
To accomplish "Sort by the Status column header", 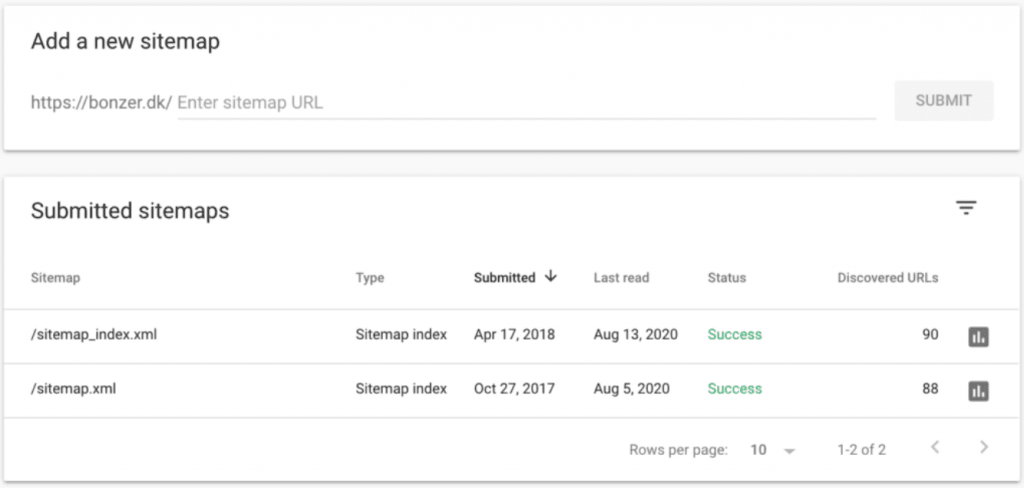I will [x=726, y=278].
